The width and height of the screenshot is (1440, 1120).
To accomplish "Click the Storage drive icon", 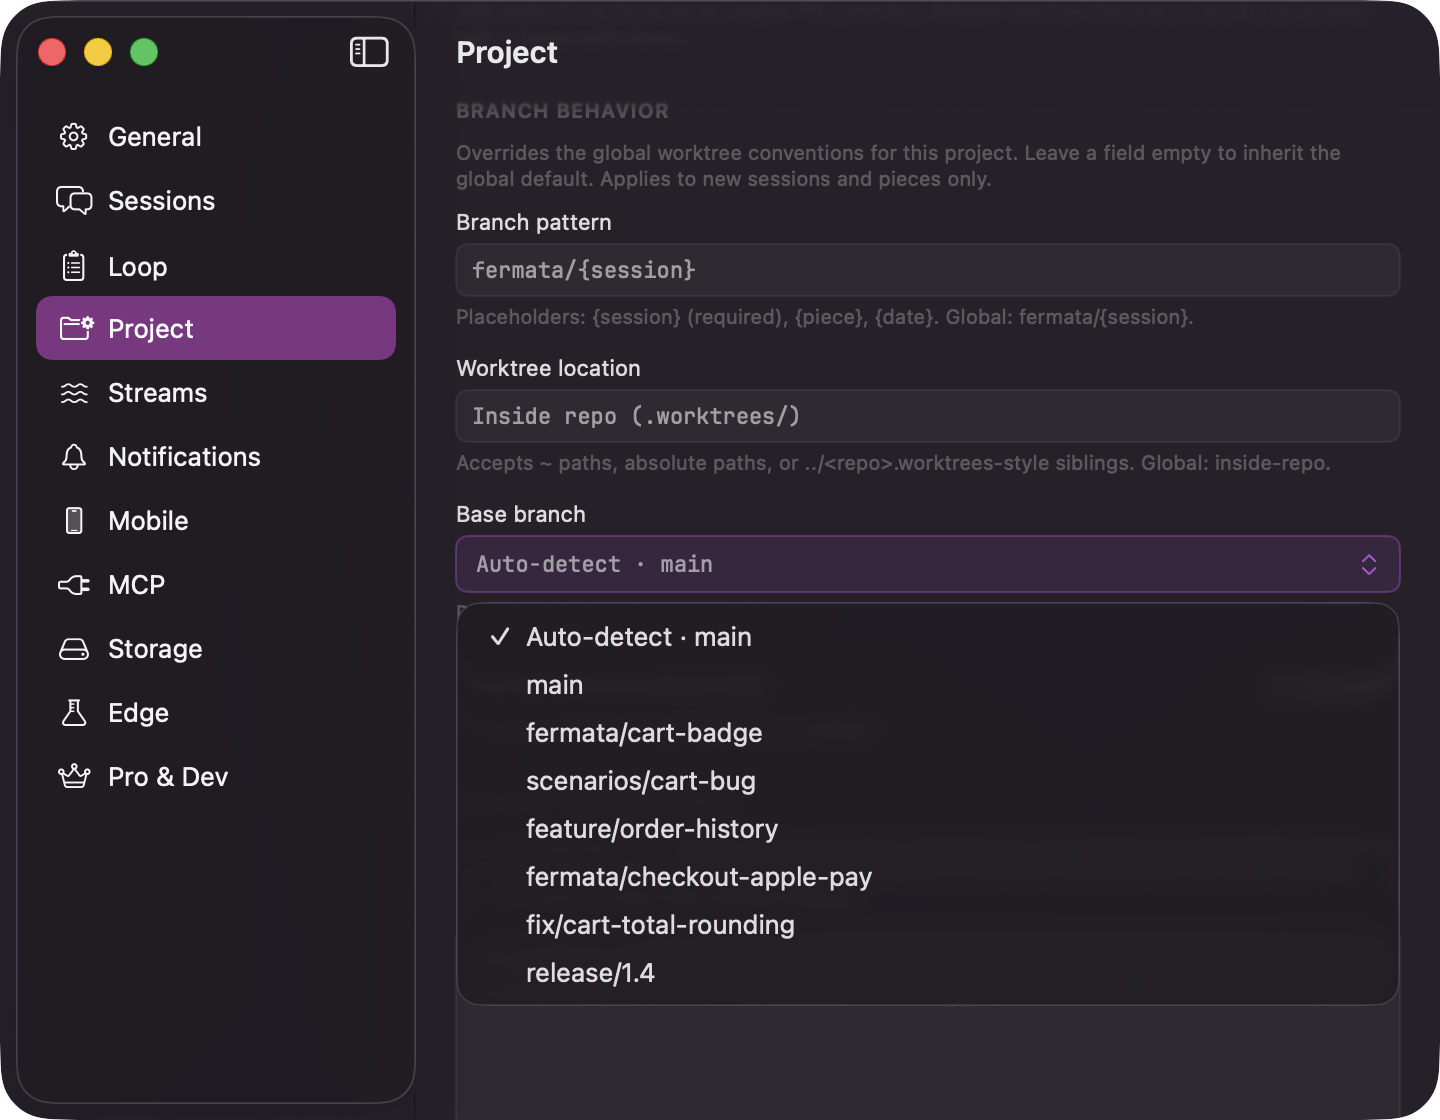I will [x=74, y=649].
